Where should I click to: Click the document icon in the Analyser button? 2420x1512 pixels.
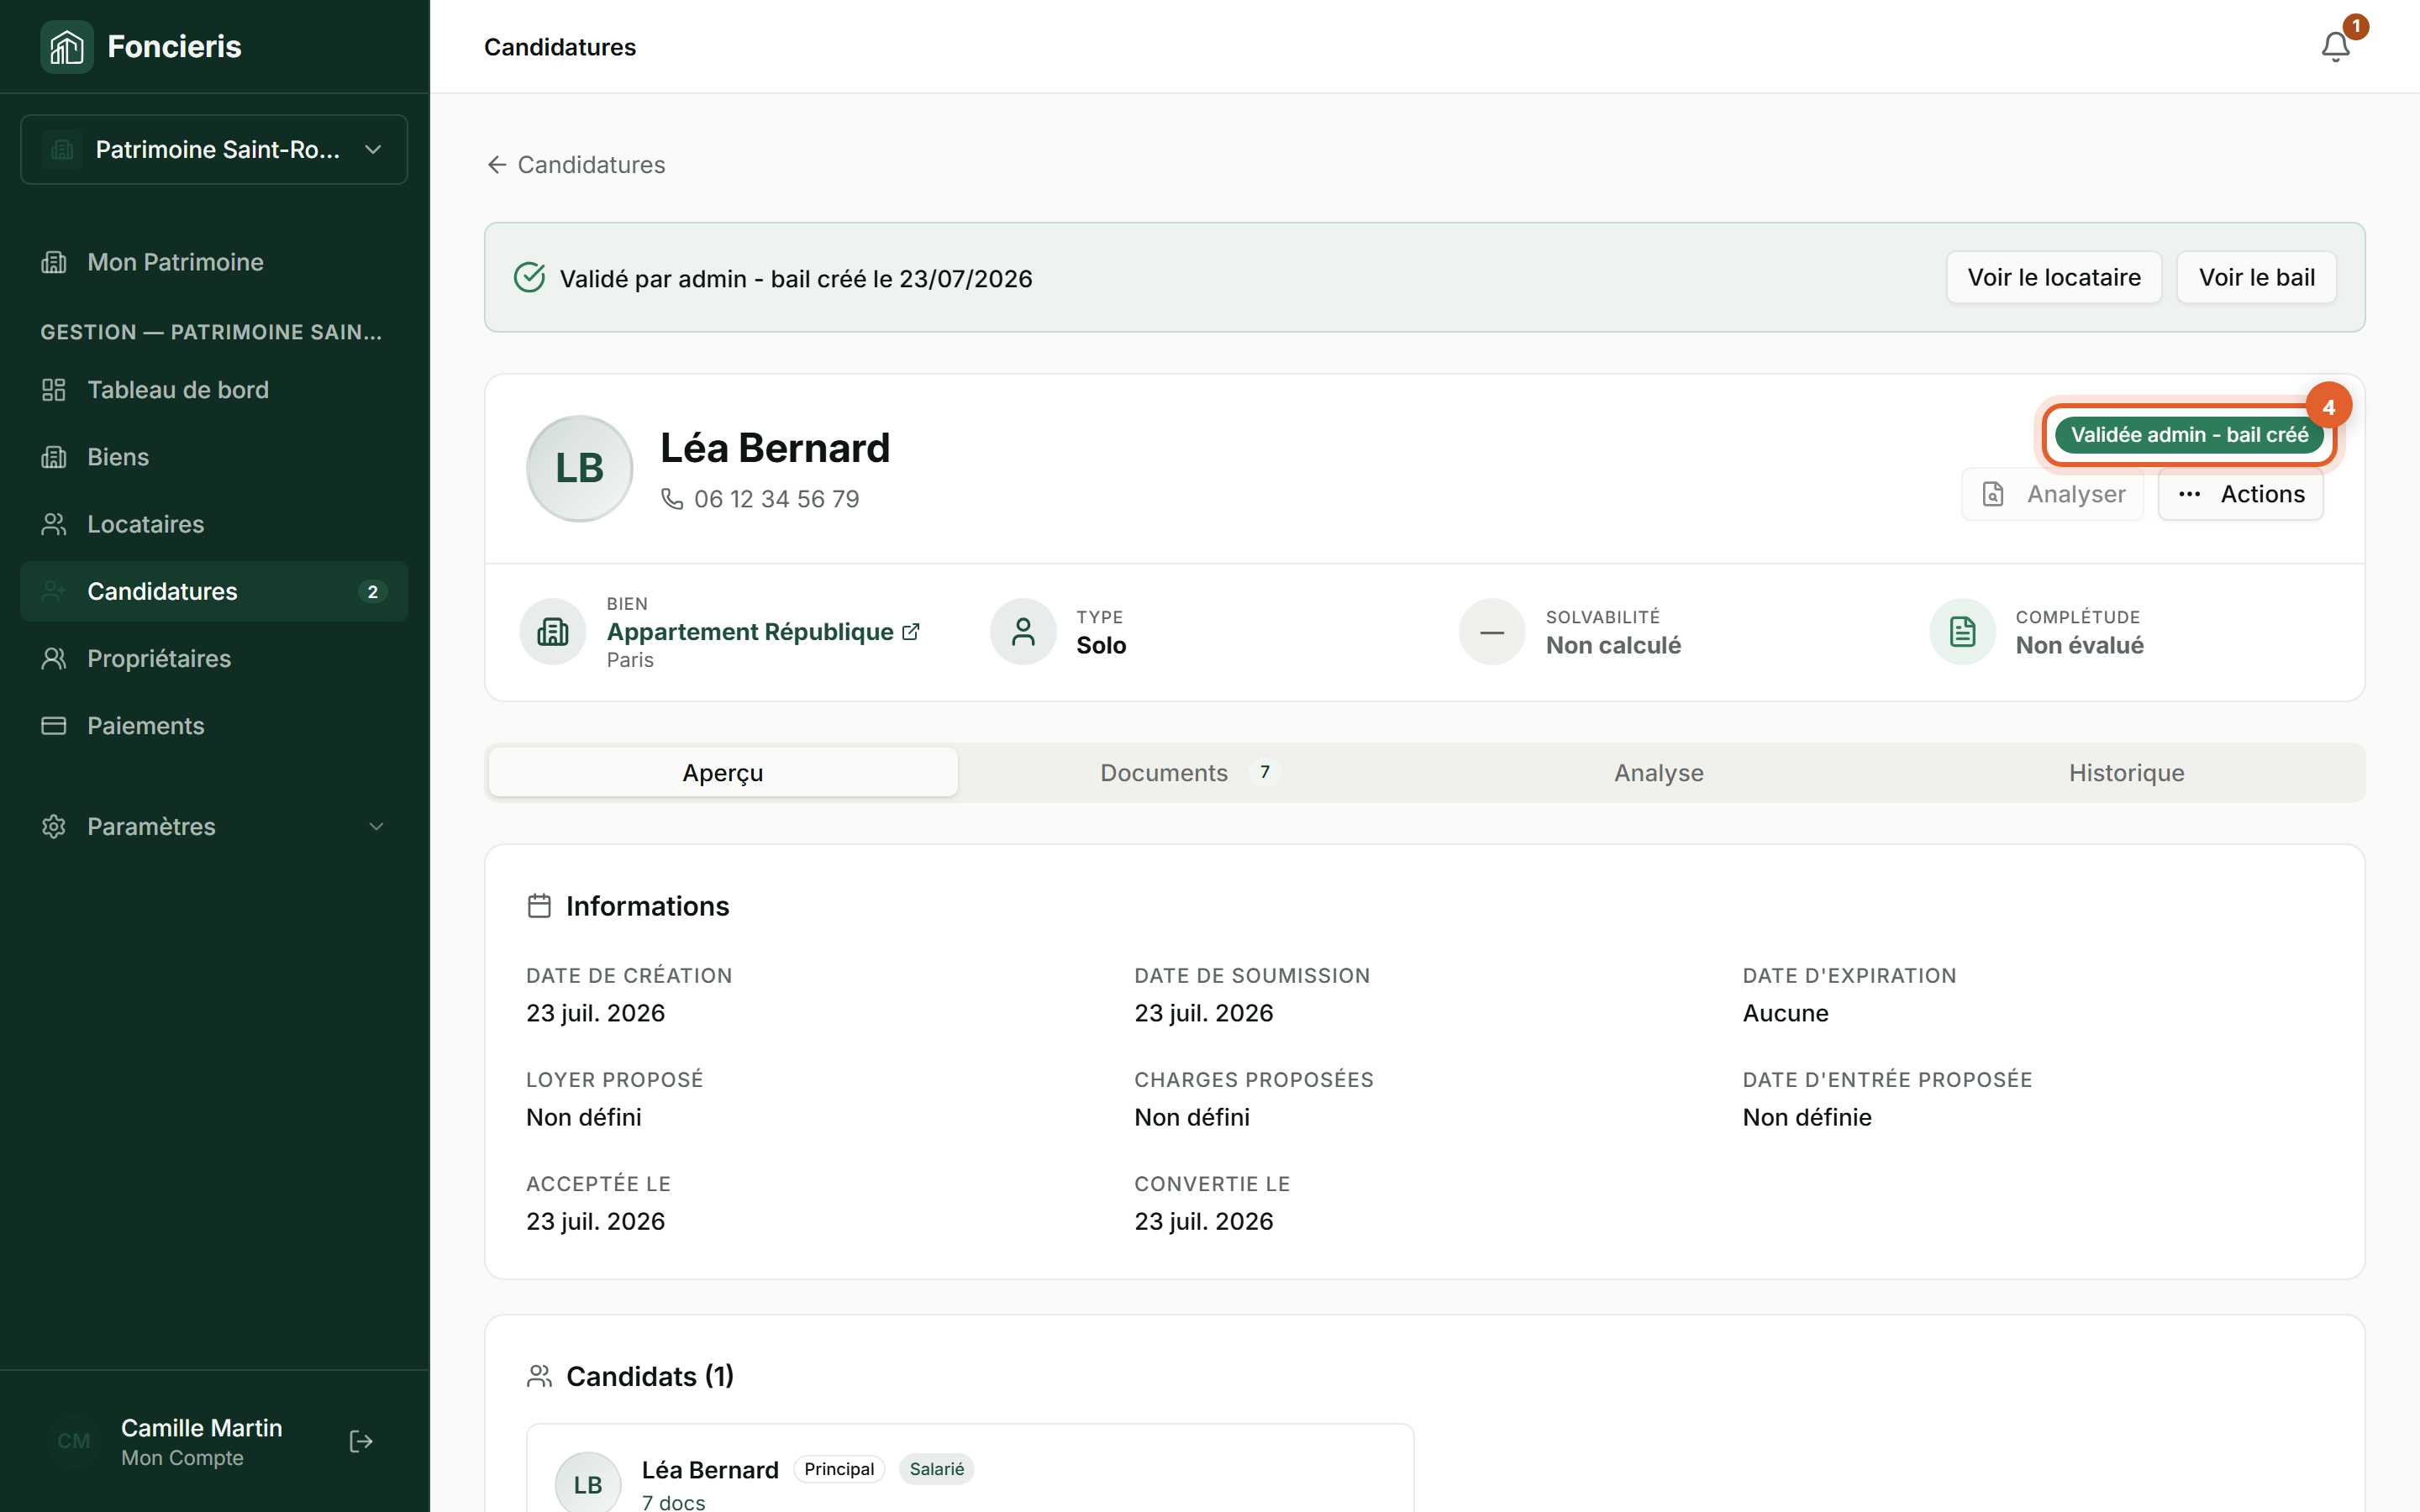pos(1993,494)
